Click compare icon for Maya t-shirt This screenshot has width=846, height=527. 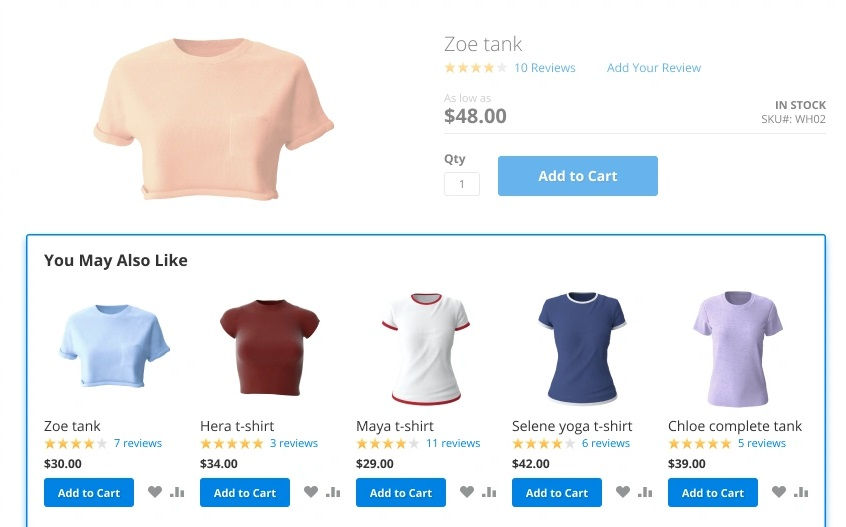tap(489, 491)
